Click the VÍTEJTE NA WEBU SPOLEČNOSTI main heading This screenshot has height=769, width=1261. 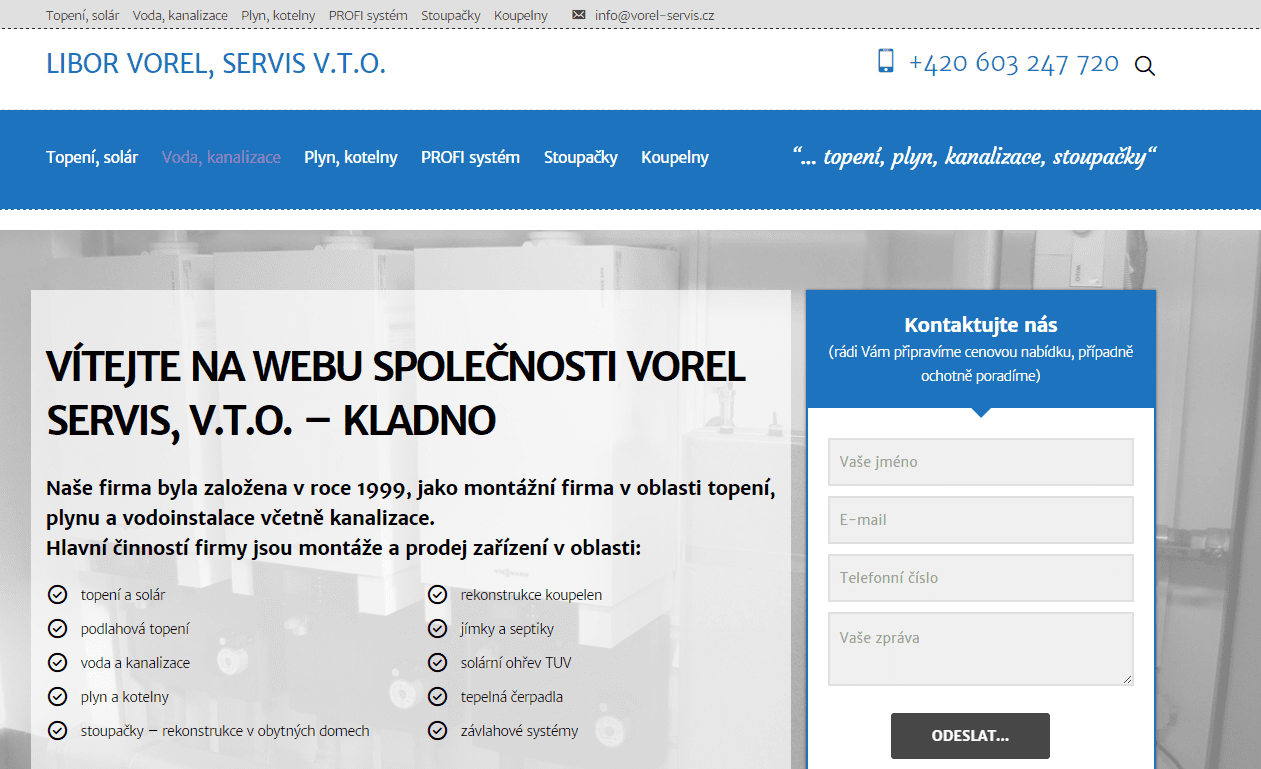click(x=396, y=394)
